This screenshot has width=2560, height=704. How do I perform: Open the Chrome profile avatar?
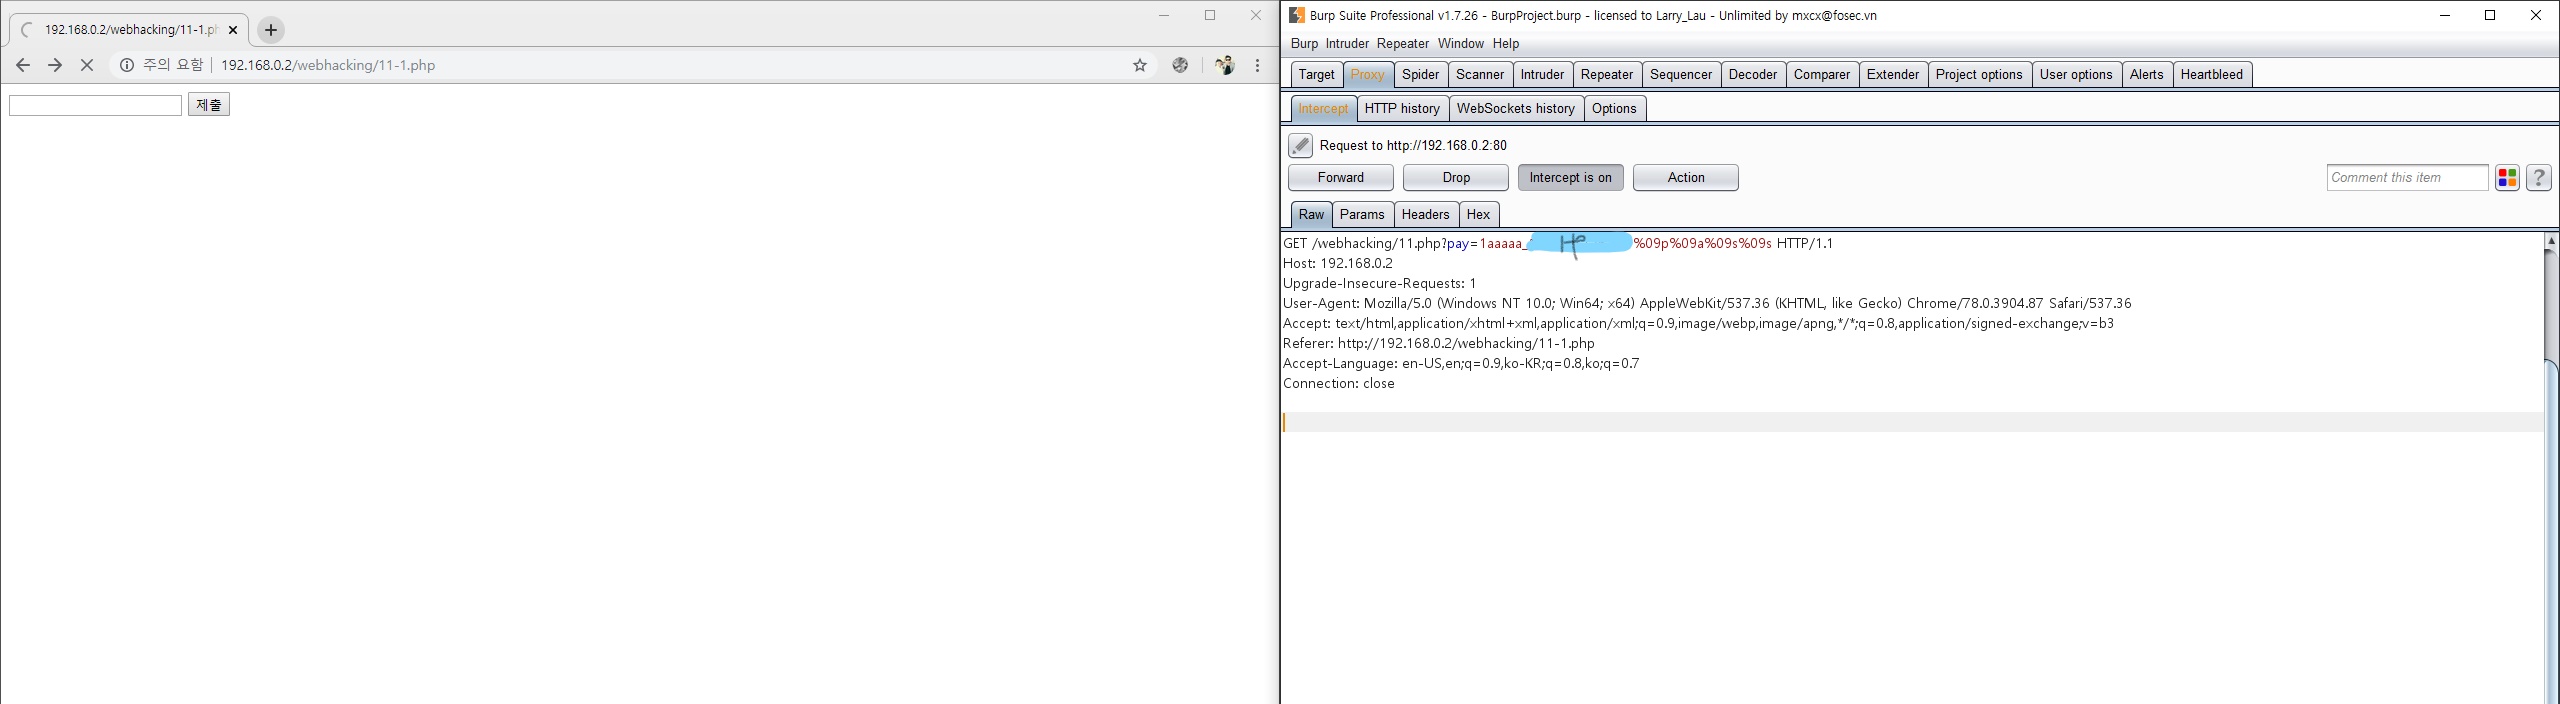tap(1224, 65)
